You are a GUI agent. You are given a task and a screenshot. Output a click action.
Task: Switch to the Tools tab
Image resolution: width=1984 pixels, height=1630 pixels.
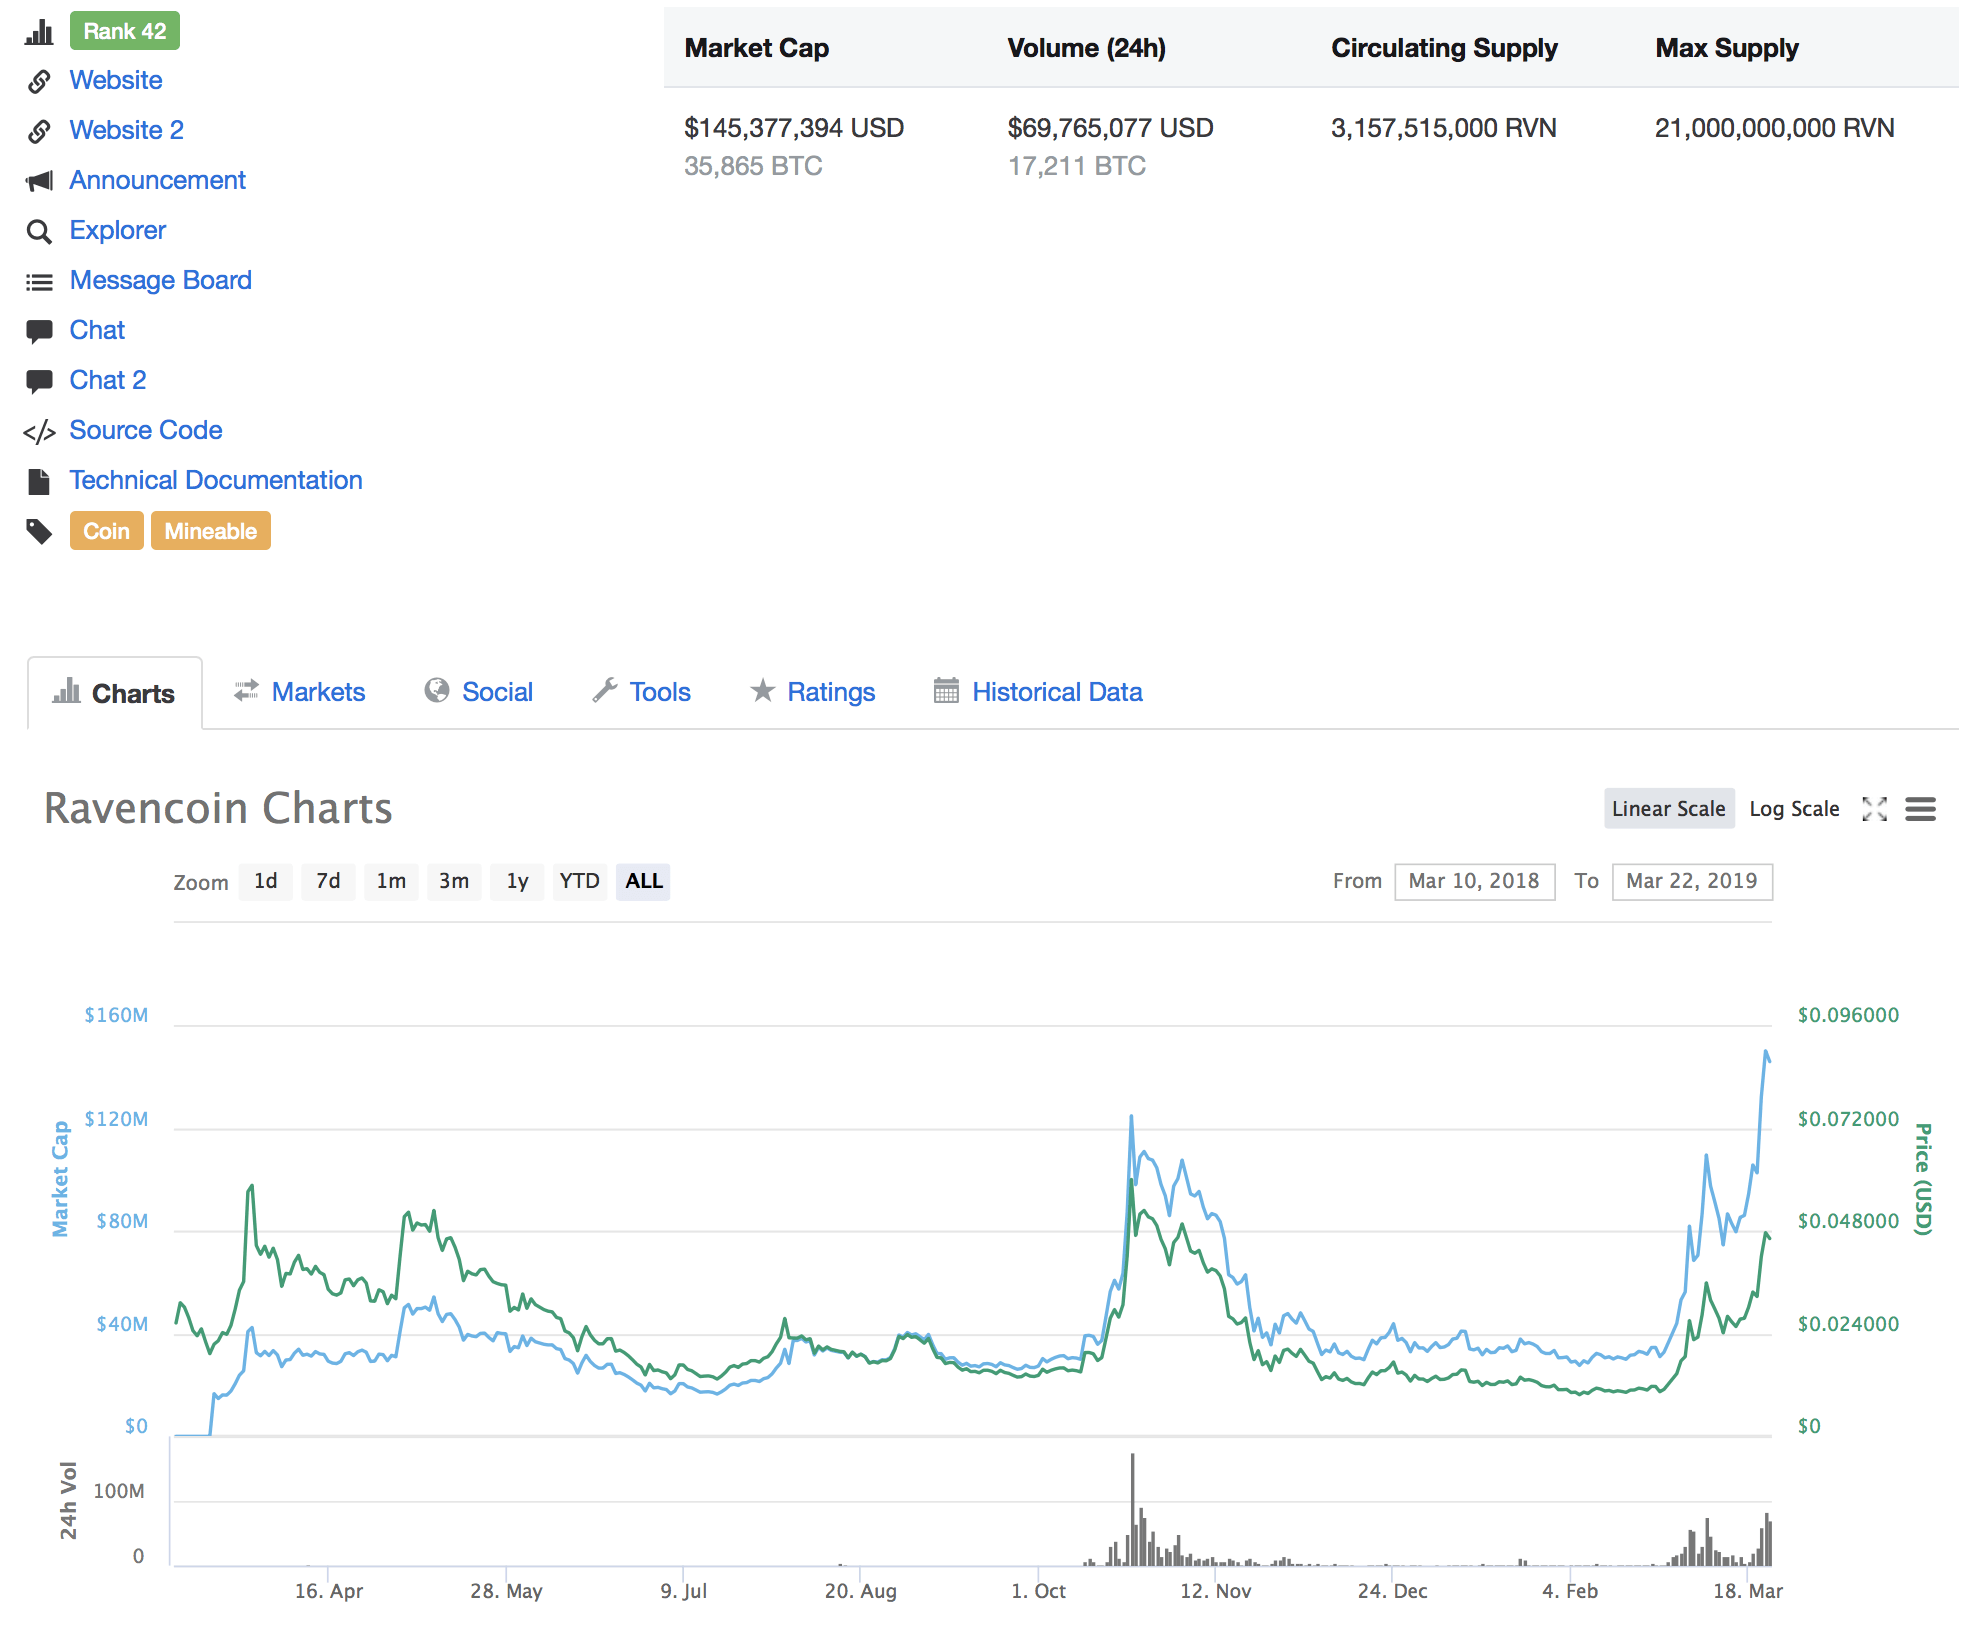[x=642, y=692]
